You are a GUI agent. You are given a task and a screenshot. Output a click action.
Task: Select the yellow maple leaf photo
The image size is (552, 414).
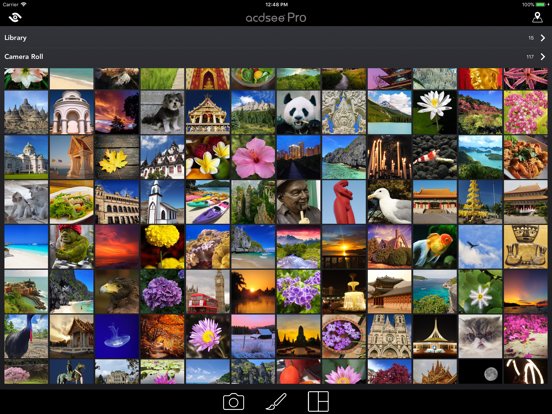coord(117,157)
